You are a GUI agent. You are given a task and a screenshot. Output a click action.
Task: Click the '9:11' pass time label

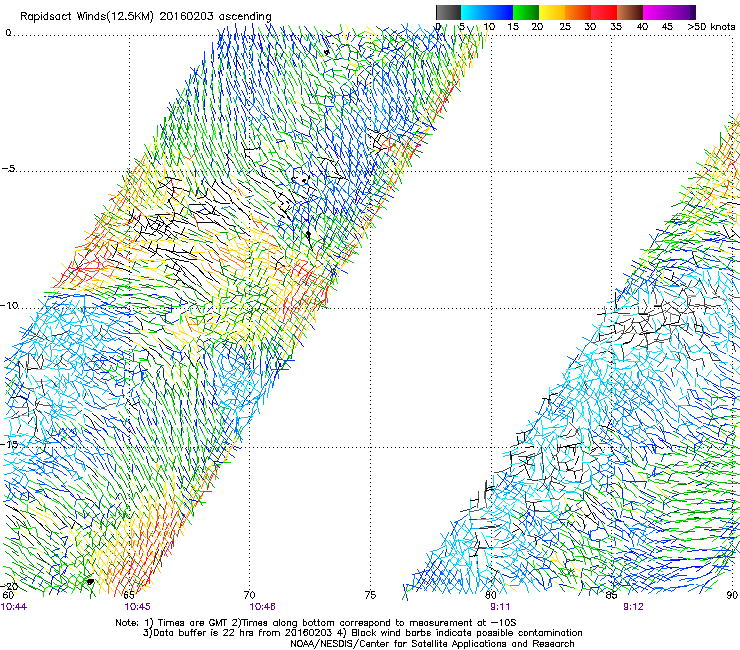click(x=500, y=607)
